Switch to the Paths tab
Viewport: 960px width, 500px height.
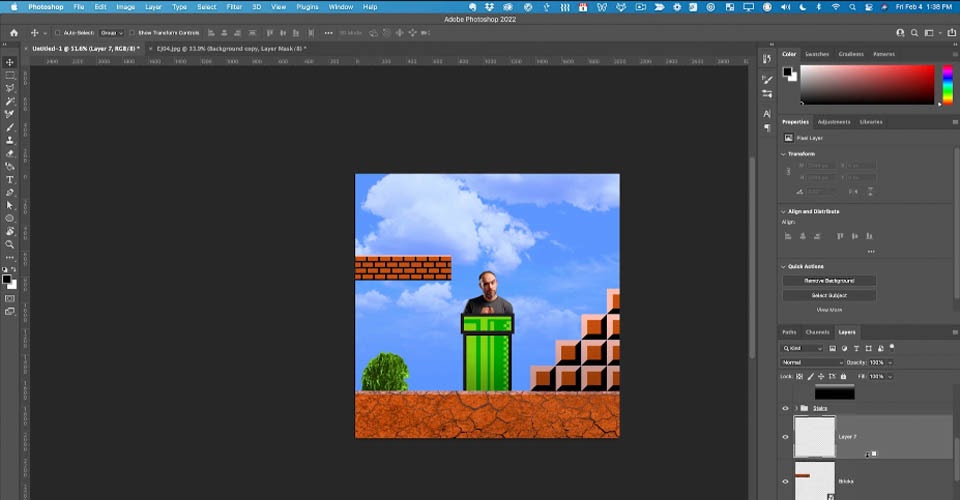[789, 332]
